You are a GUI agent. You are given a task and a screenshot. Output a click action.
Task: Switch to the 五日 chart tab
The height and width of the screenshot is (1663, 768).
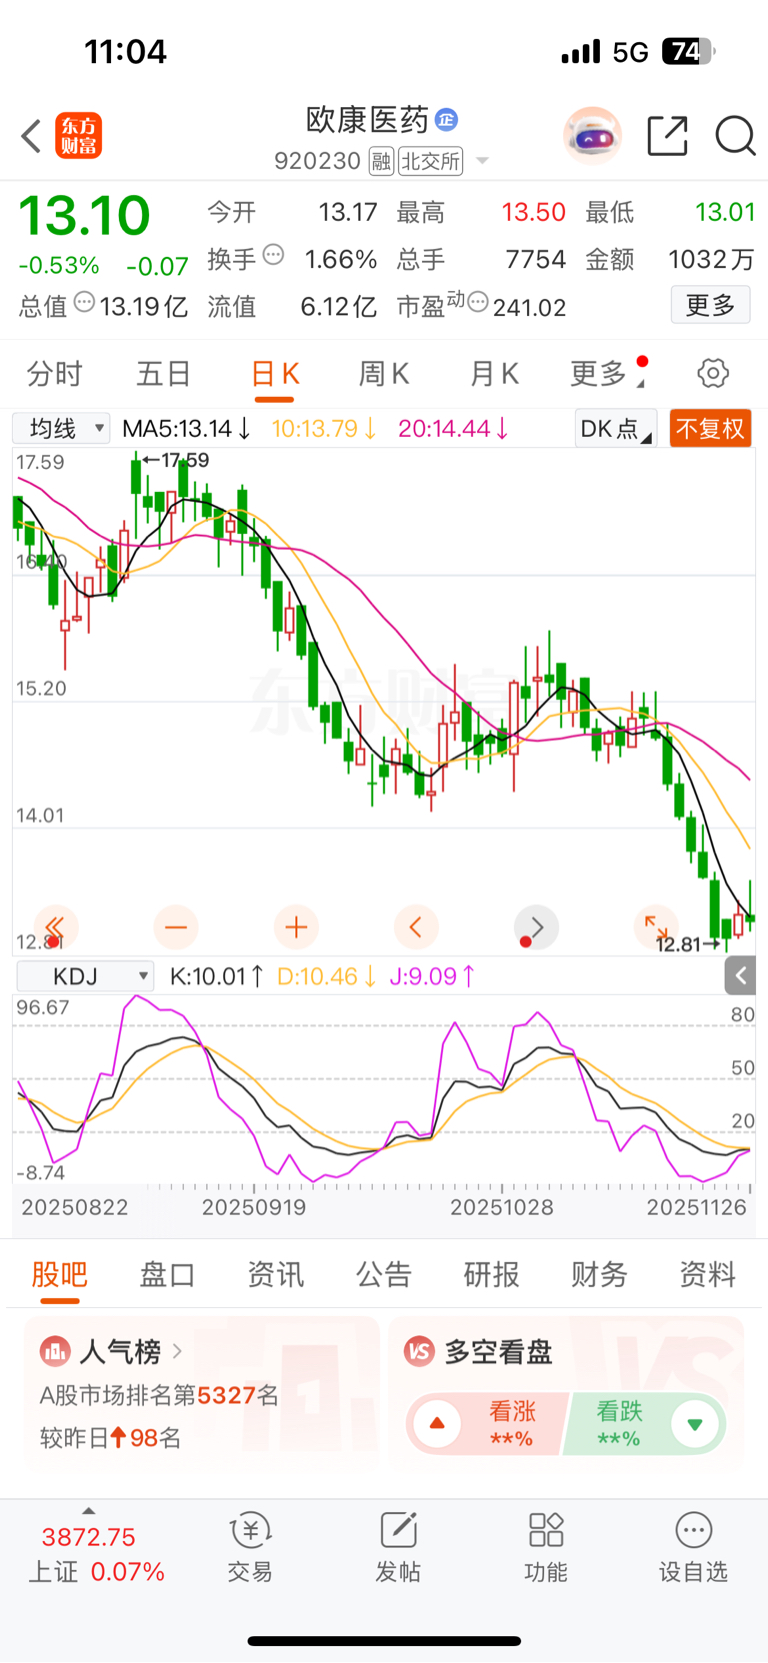(x=164, y=374)
